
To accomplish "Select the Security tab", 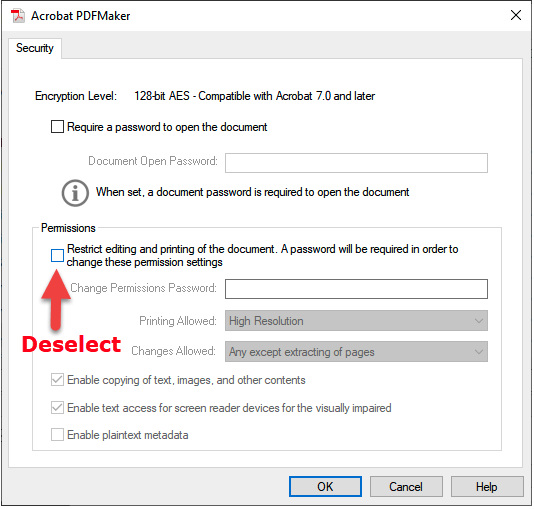I will [x=35, y=48].
